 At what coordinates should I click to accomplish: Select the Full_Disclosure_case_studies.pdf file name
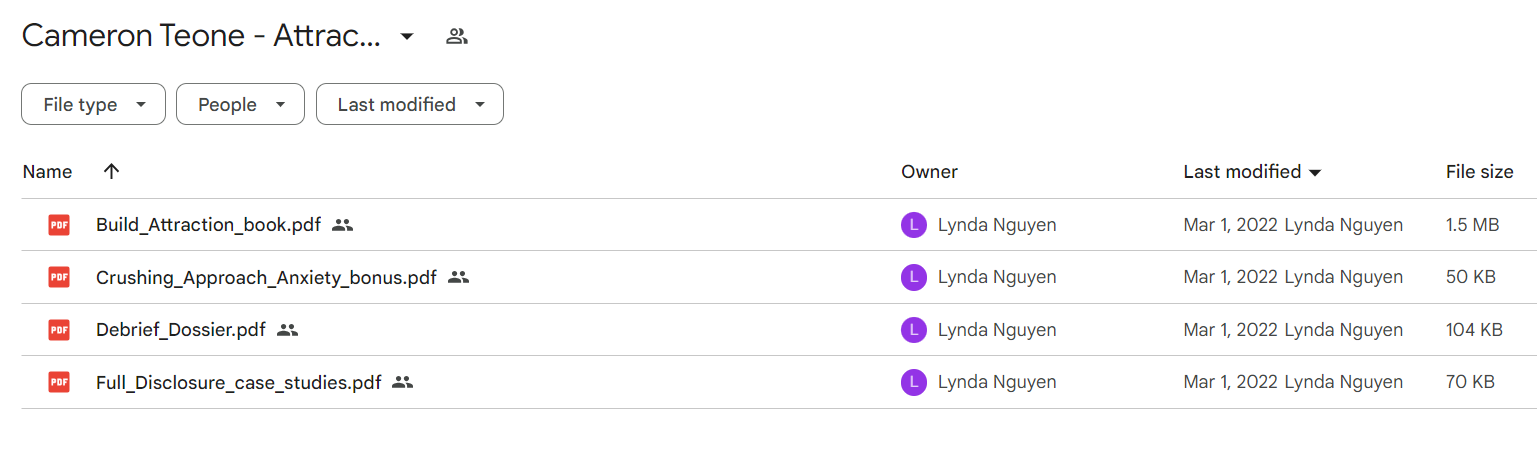238,381
